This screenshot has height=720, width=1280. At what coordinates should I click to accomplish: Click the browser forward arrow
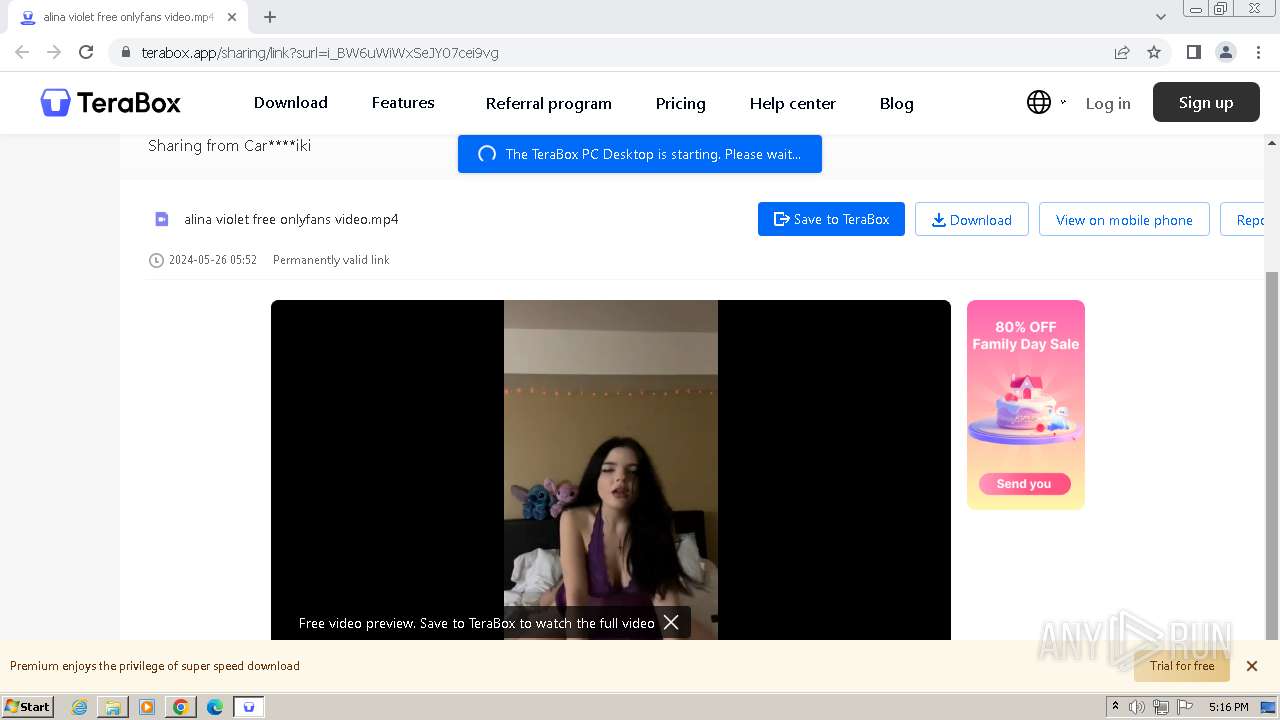54,52
